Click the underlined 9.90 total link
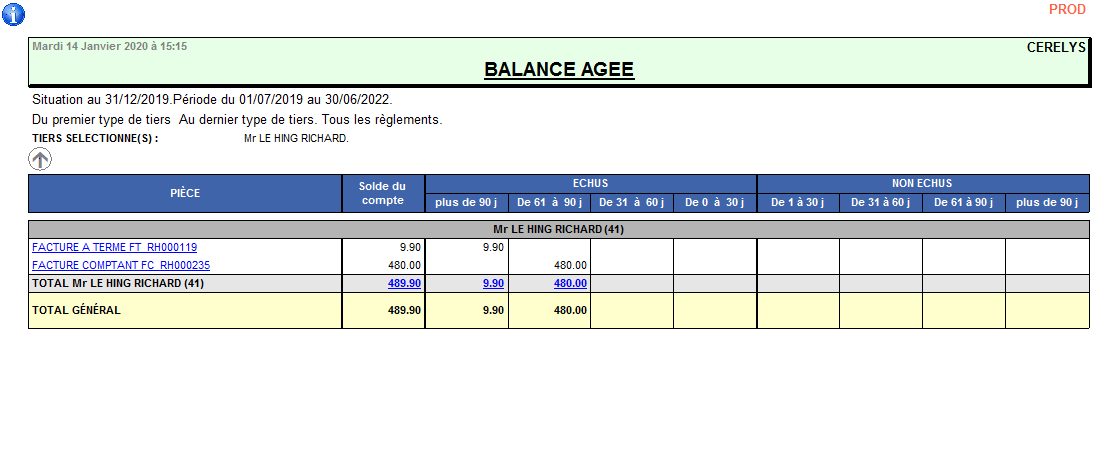The height and width of the screenshot is (472, 1120). 493,284
